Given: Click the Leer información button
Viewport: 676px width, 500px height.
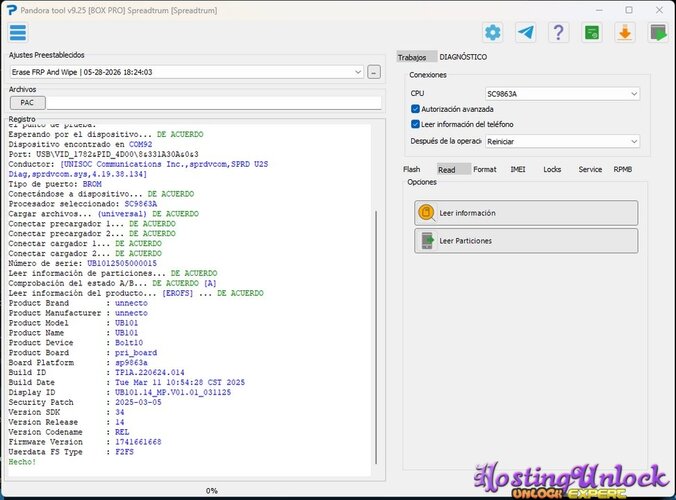Looking at the screenshot, I should tap(526, 212).
